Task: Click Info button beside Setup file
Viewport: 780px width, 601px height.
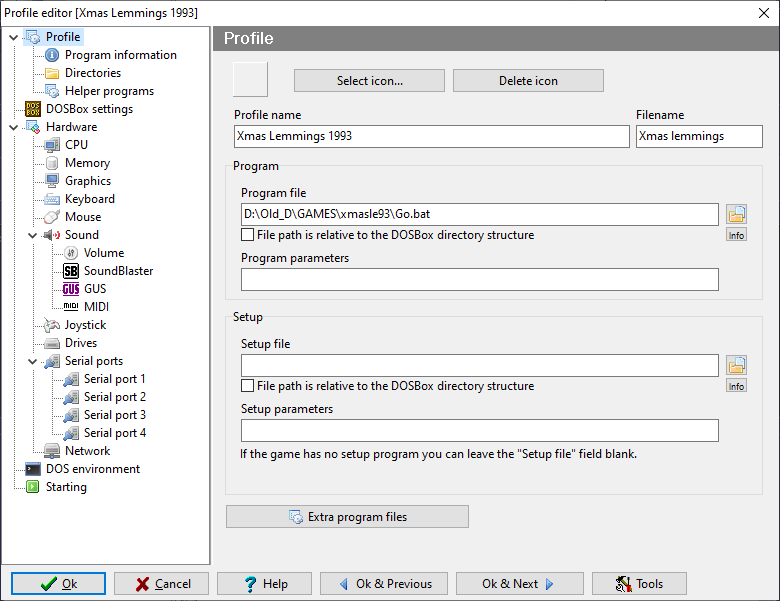Action: (736, 386)
